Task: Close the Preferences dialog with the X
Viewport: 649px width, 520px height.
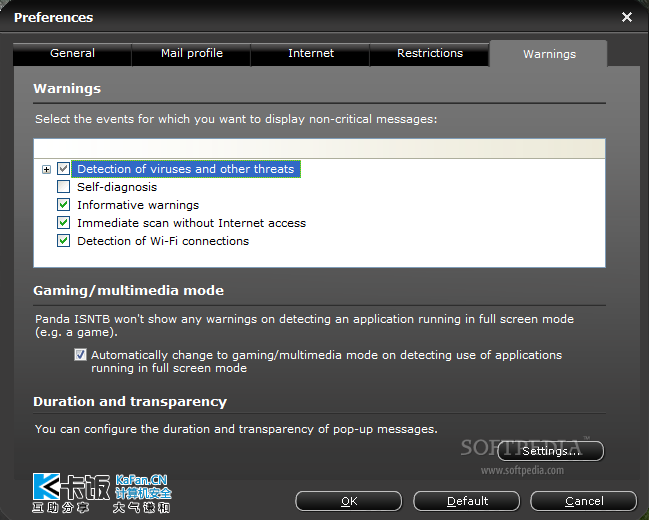Action: [x=627, y=17]
